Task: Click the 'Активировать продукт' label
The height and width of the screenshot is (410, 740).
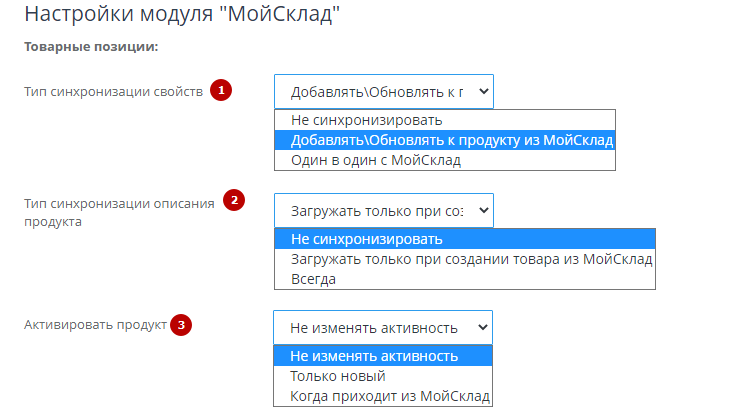Action: 95,325
